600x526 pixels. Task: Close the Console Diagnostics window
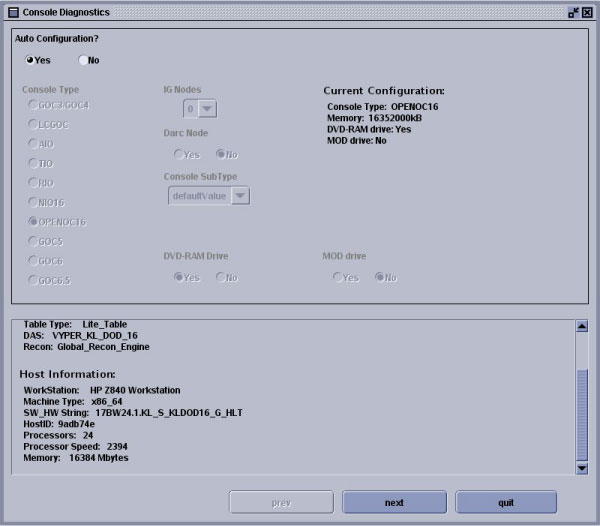click(x=588, y=12)
